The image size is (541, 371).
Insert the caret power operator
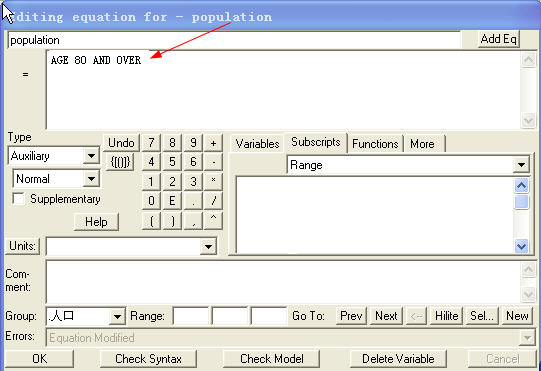tap(213, 221)
